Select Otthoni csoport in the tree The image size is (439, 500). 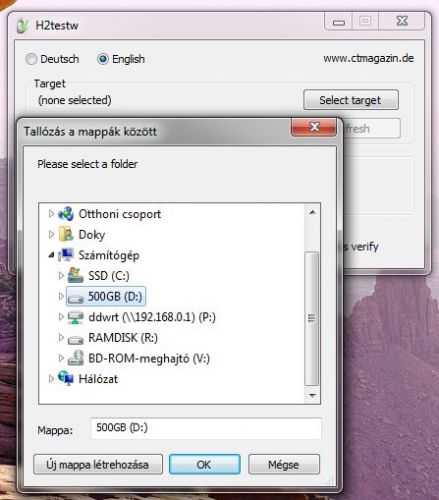click(120, 214)
